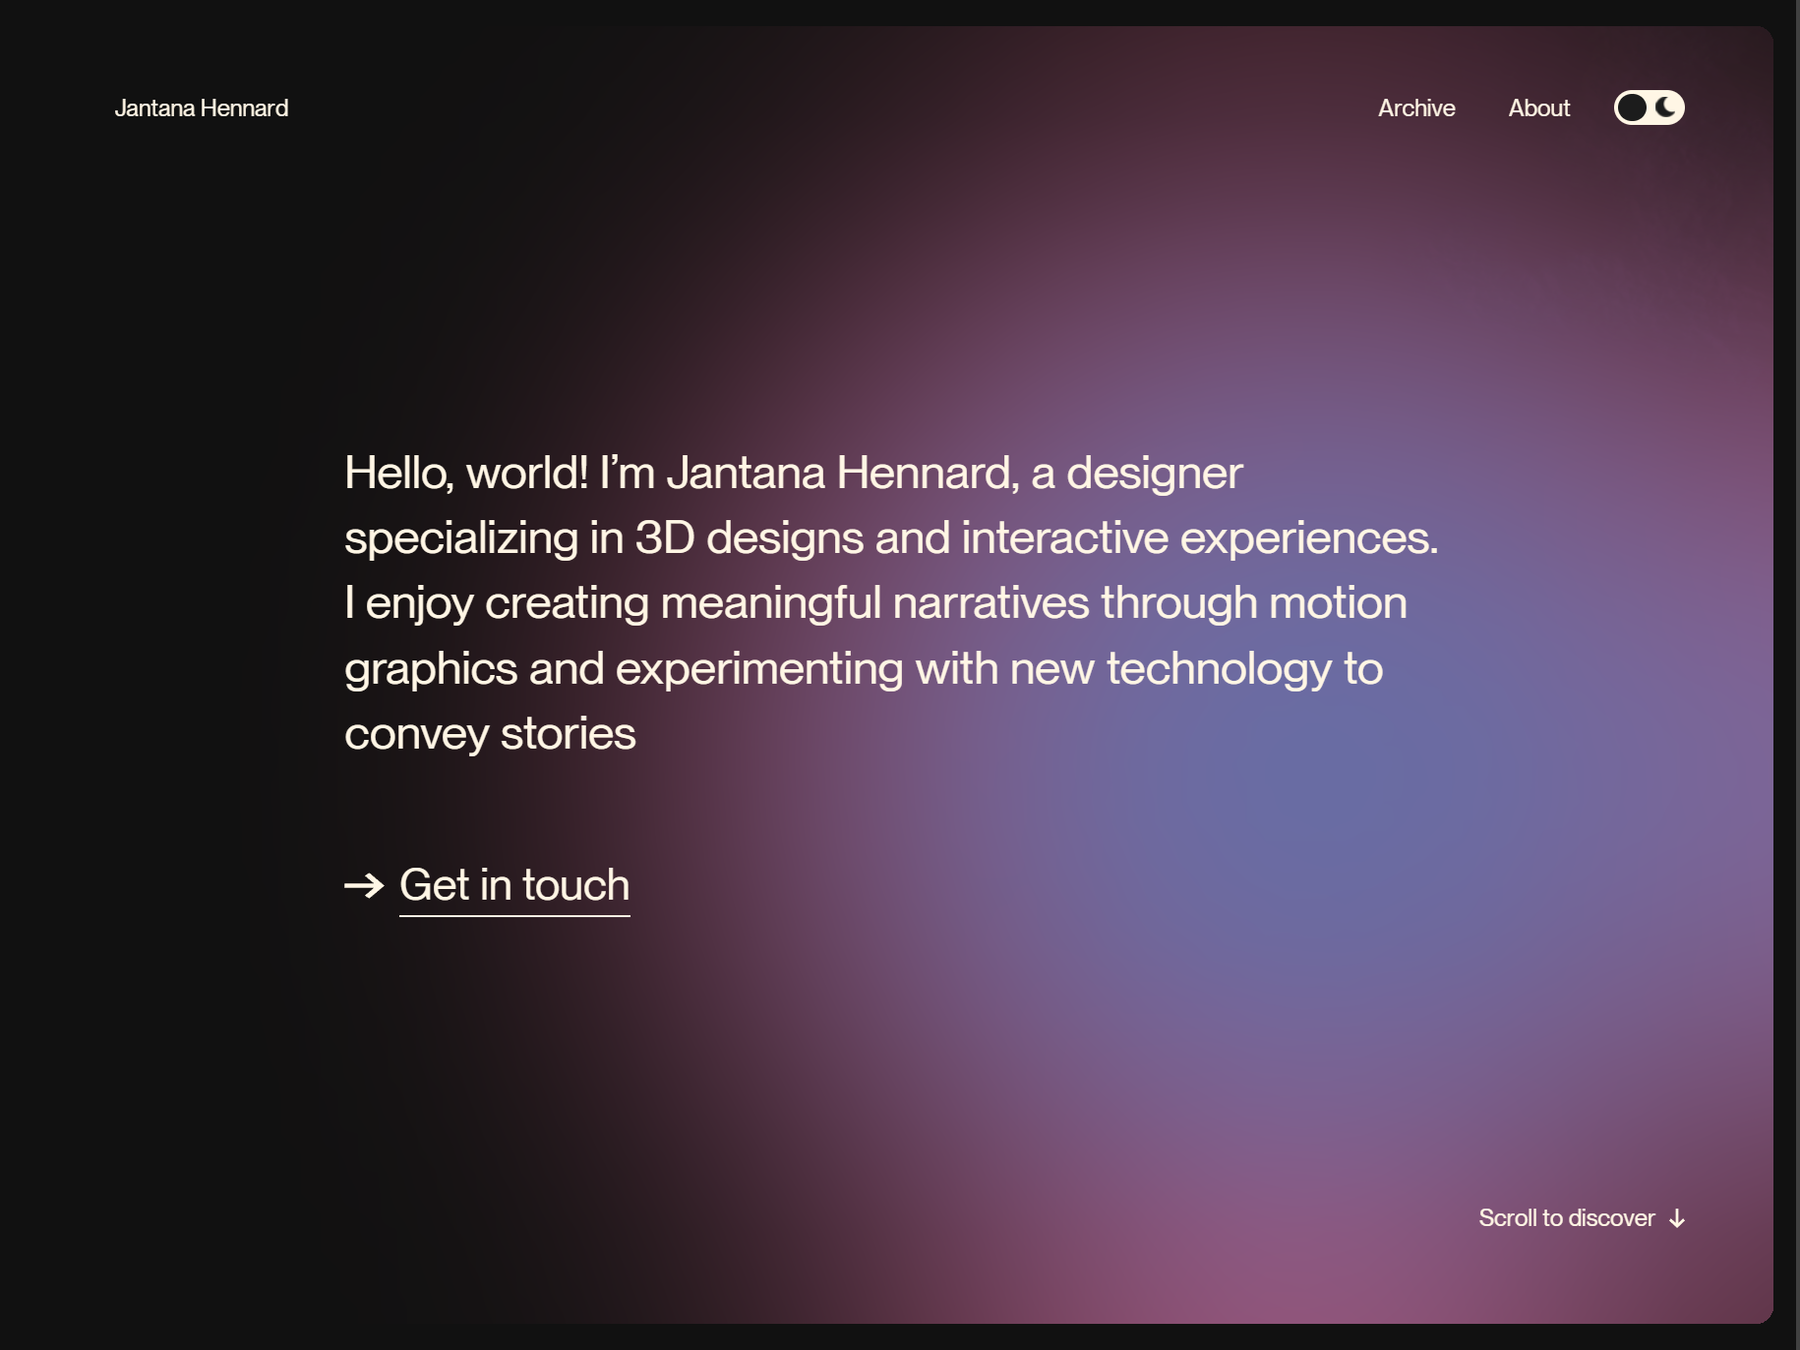Click the words 'interactive experiences' in the intro
The height and width of the screenshot is (1350, 1800).
1198,538
